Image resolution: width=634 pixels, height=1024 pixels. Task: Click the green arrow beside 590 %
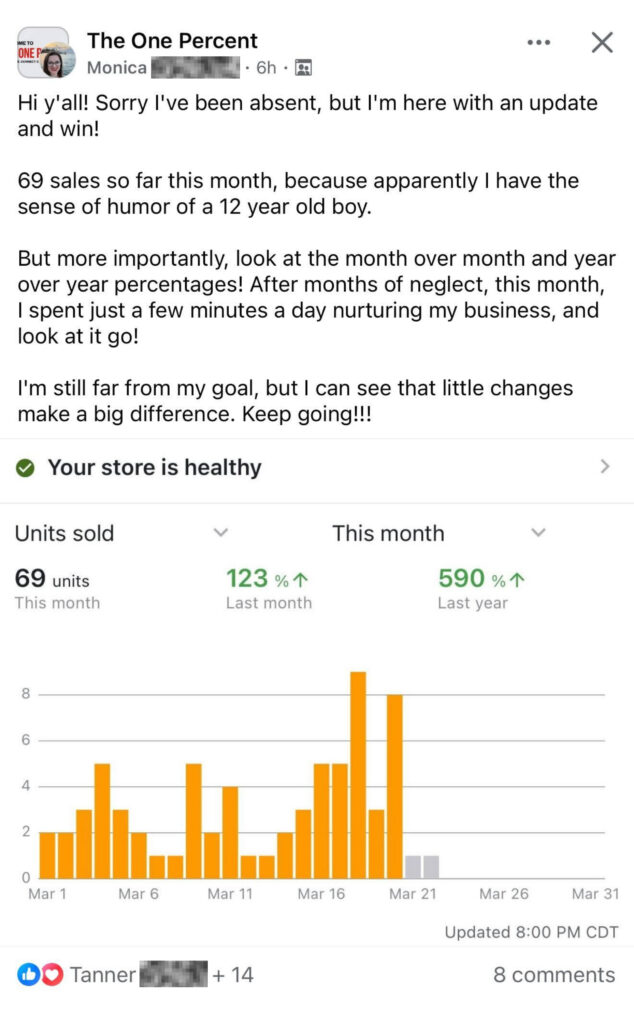tap(517, 579)
